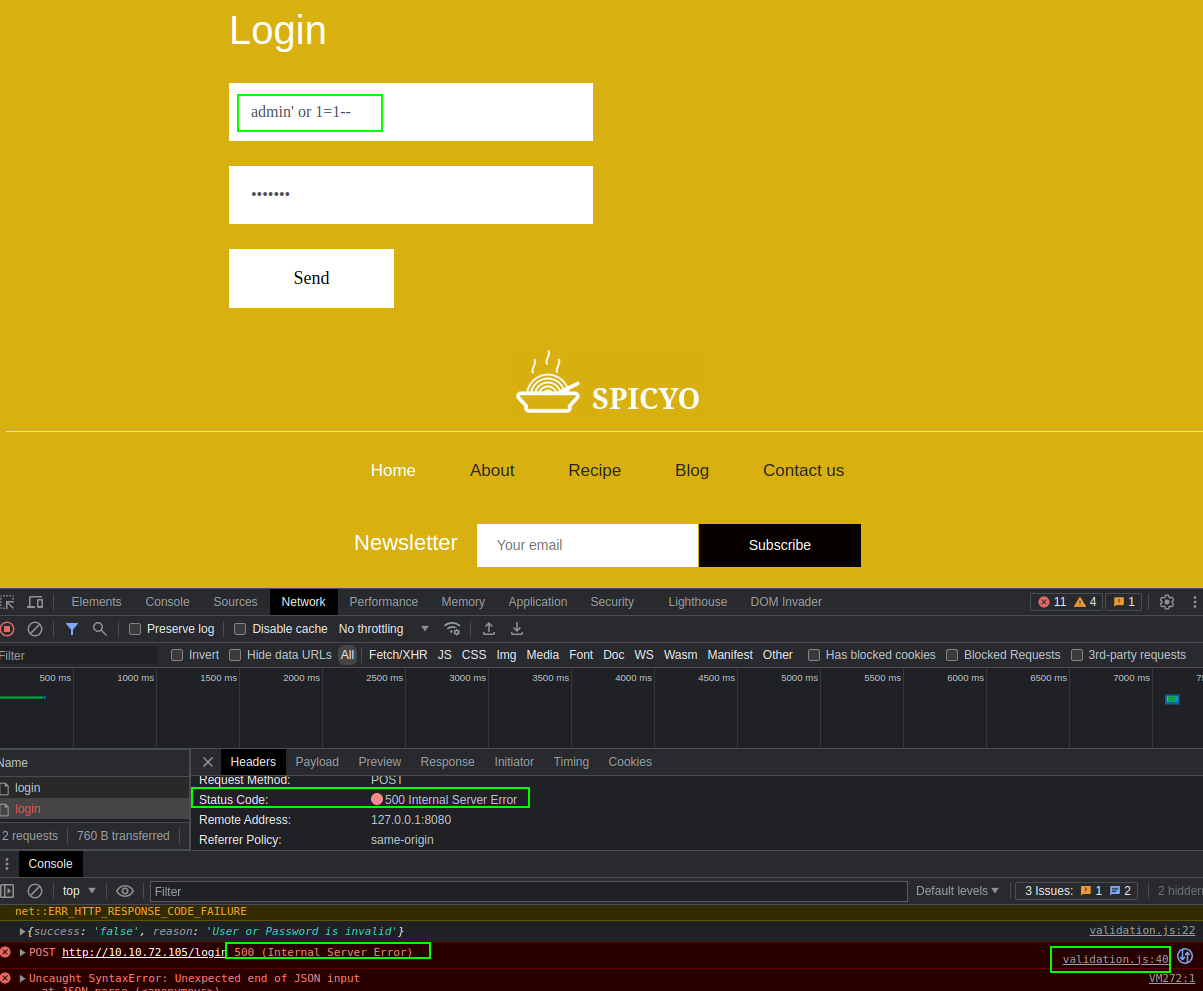This screenshot has height=991, width=1203.
Task: Switch to the Elements panel tab
Action: (x=96, y=602)
